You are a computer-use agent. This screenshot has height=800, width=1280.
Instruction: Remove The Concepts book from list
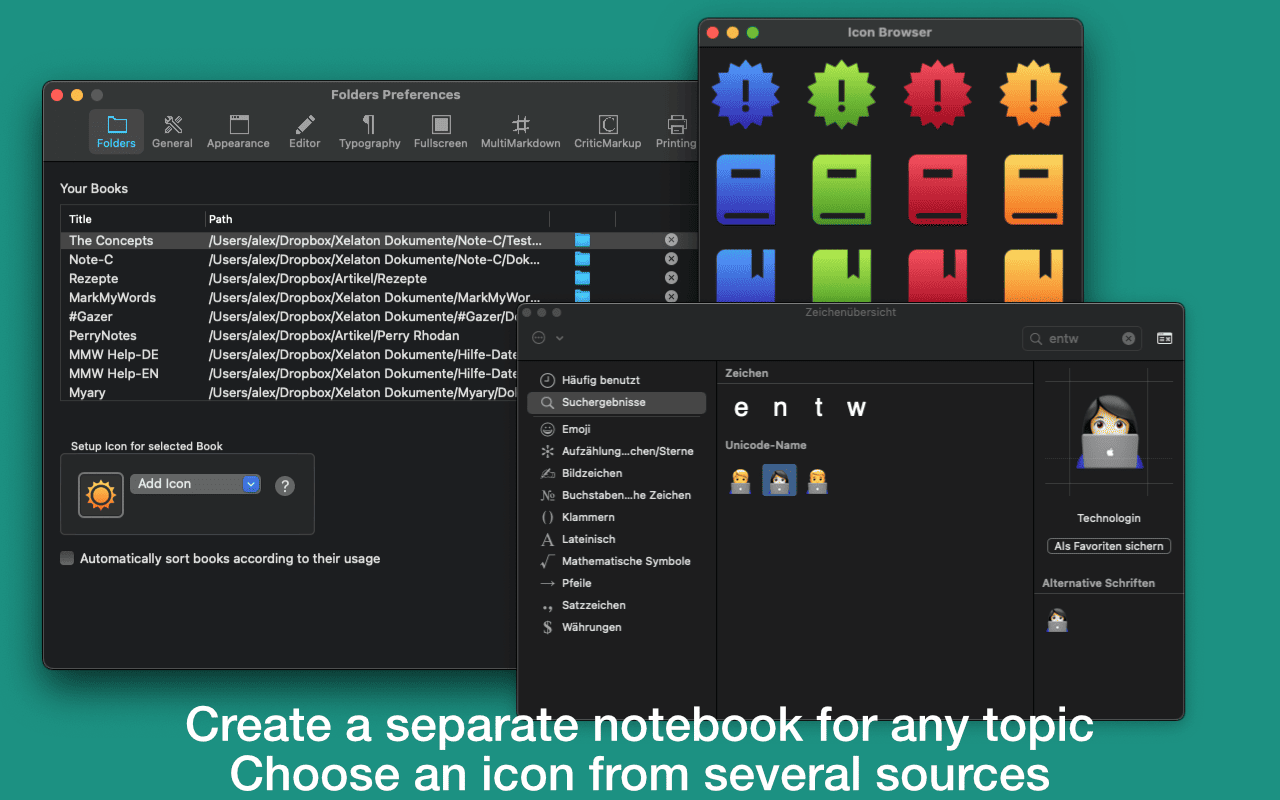(671, 240)
